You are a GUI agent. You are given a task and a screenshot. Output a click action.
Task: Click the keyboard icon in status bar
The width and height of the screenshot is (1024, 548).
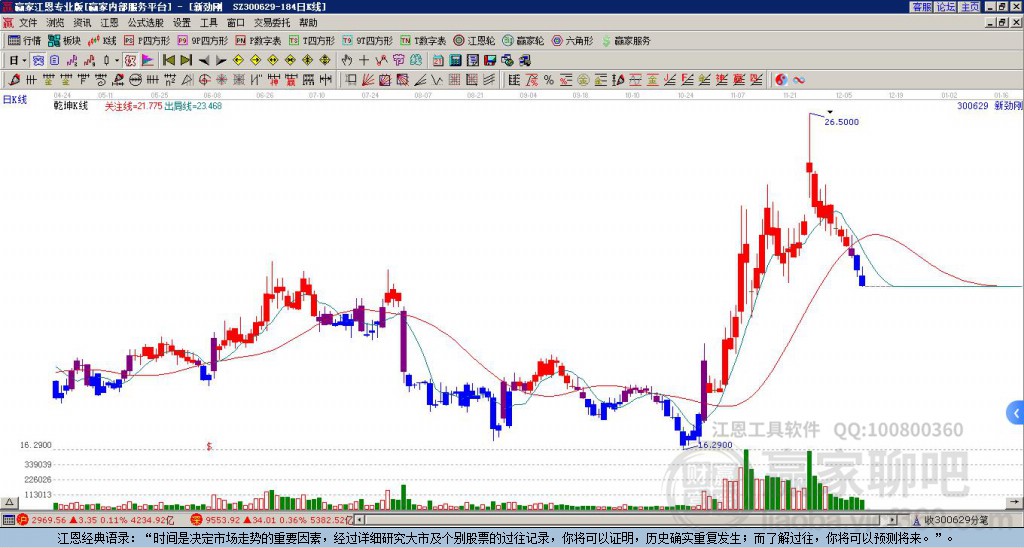[x=8, y=520]
